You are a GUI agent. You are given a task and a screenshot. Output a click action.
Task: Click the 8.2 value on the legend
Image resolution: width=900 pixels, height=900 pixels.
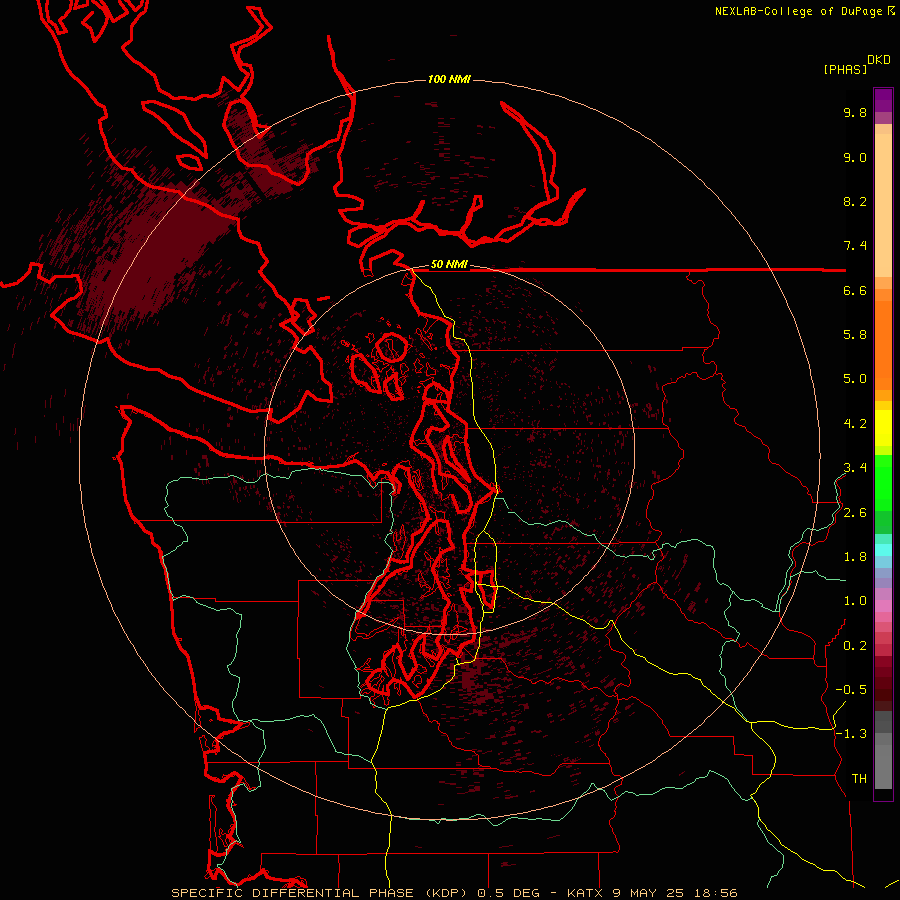[855, 201]
